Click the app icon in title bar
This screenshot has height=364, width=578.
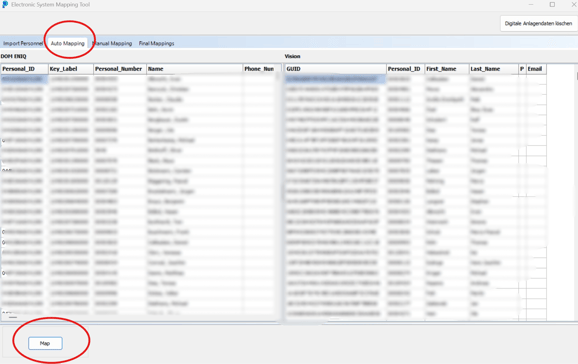click(x=5, y=4)
